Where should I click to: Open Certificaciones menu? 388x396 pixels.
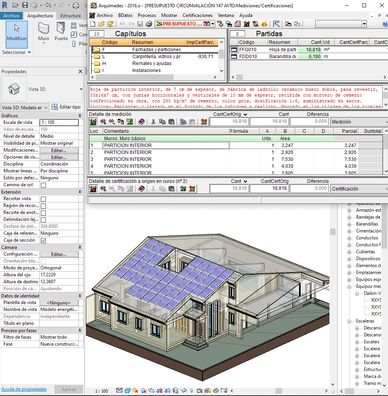(197, 15)
